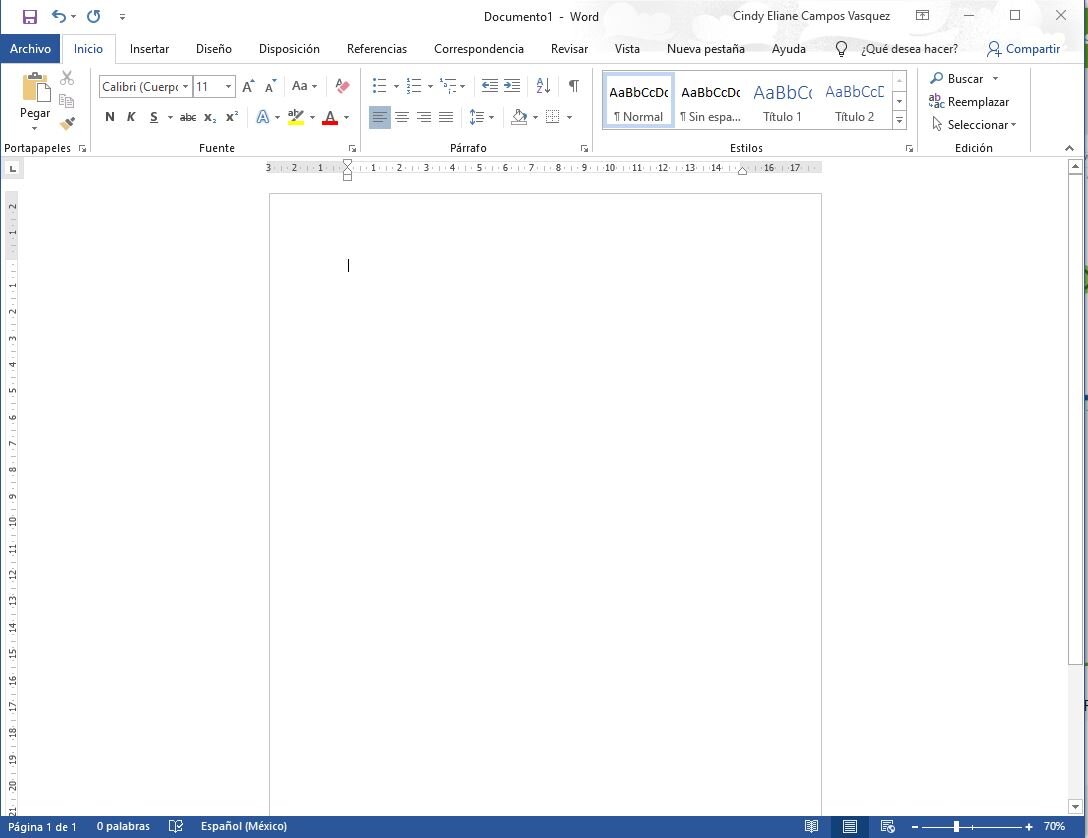Toggle bold formatting (N)
The height and width of the screenshot is (838, 1088).
click(x=110, y=117)
